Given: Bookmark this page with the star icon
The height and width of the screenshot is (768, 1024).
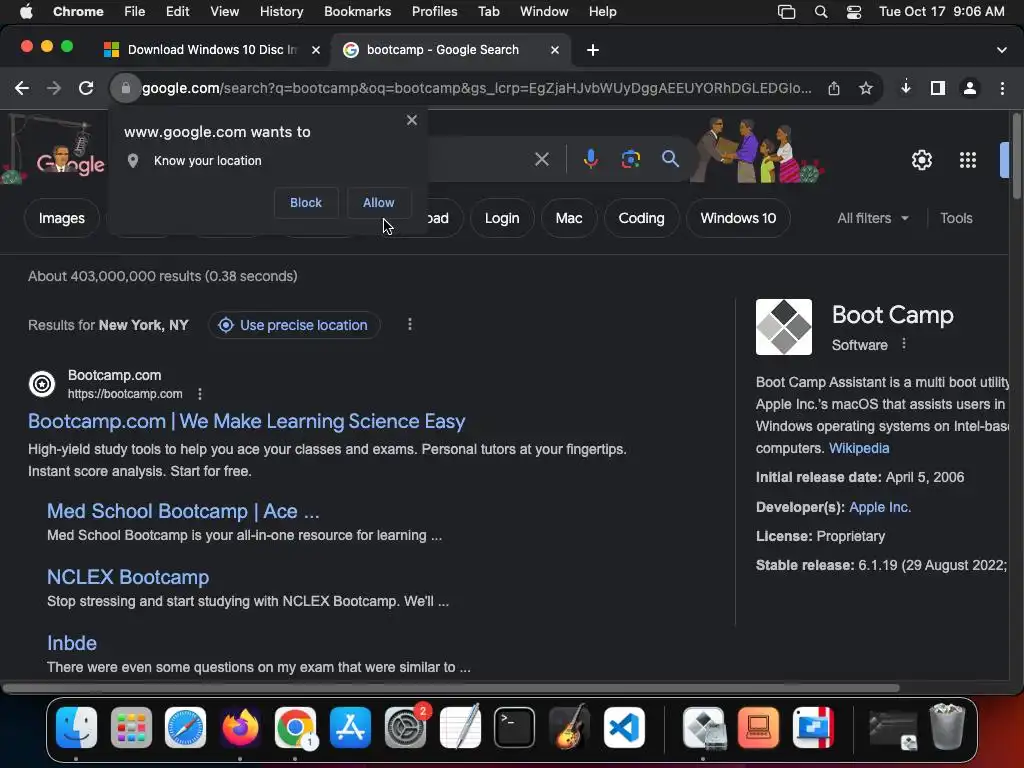Looking at the screenshot, I should coord(866,88).
